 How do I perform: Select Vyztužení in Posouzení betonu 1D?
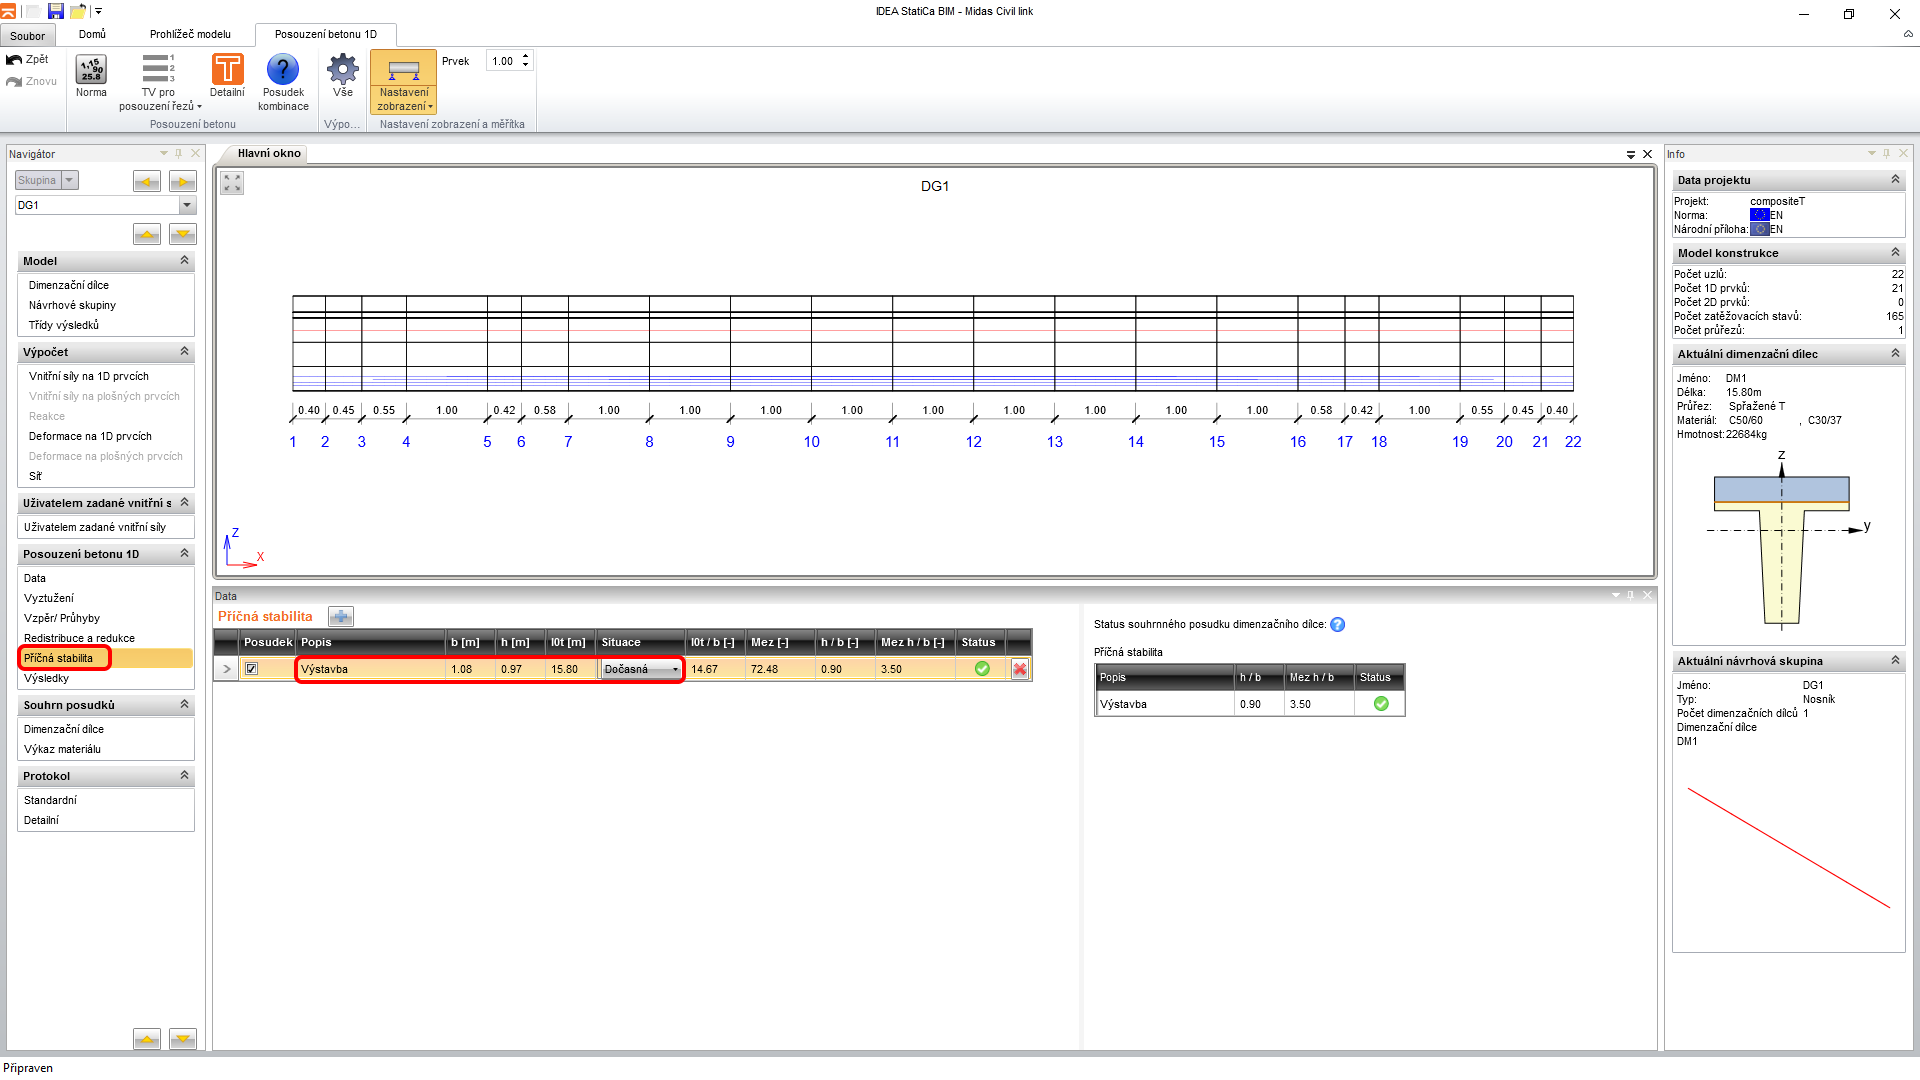pyautogui.click(x=49, y=598)
